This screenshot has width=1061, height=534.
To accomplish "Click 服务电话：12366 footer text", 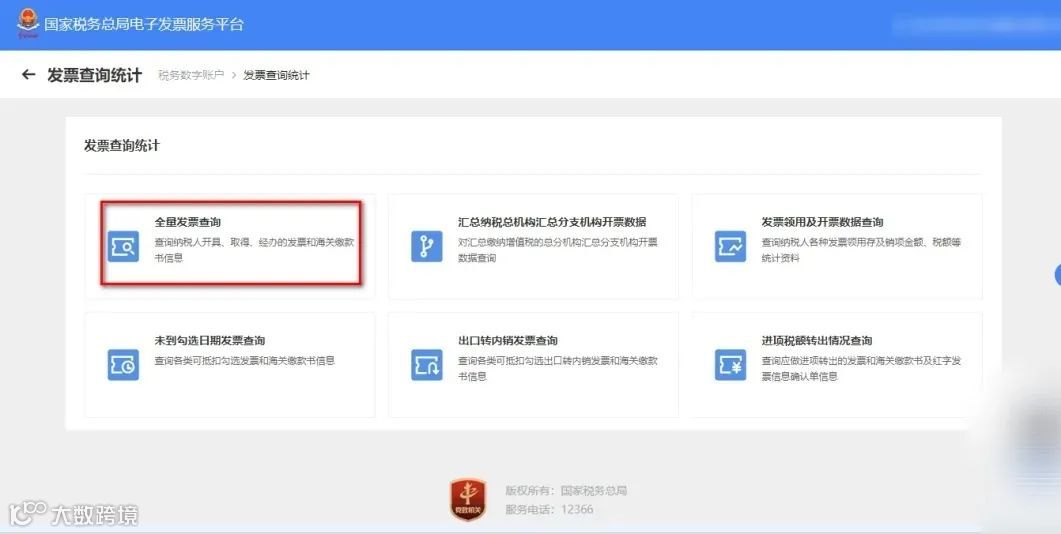I will tap(549, 510).
